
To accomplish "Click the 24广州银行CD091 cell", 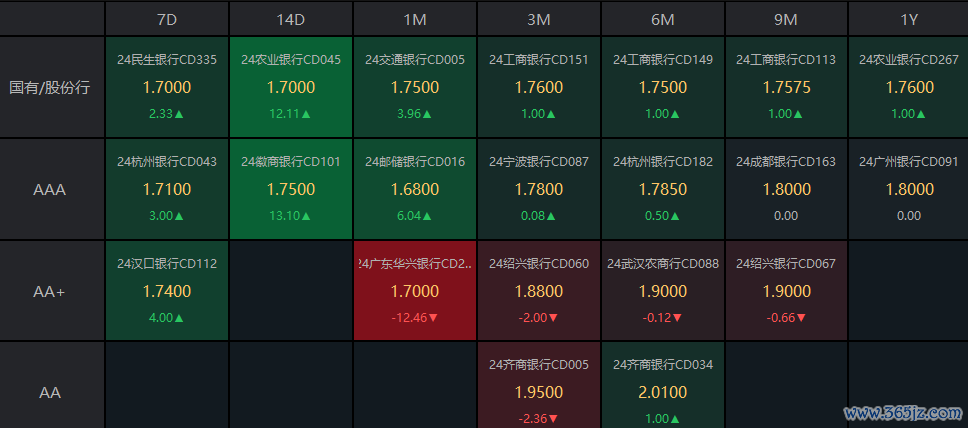I will tap(908, 189).
